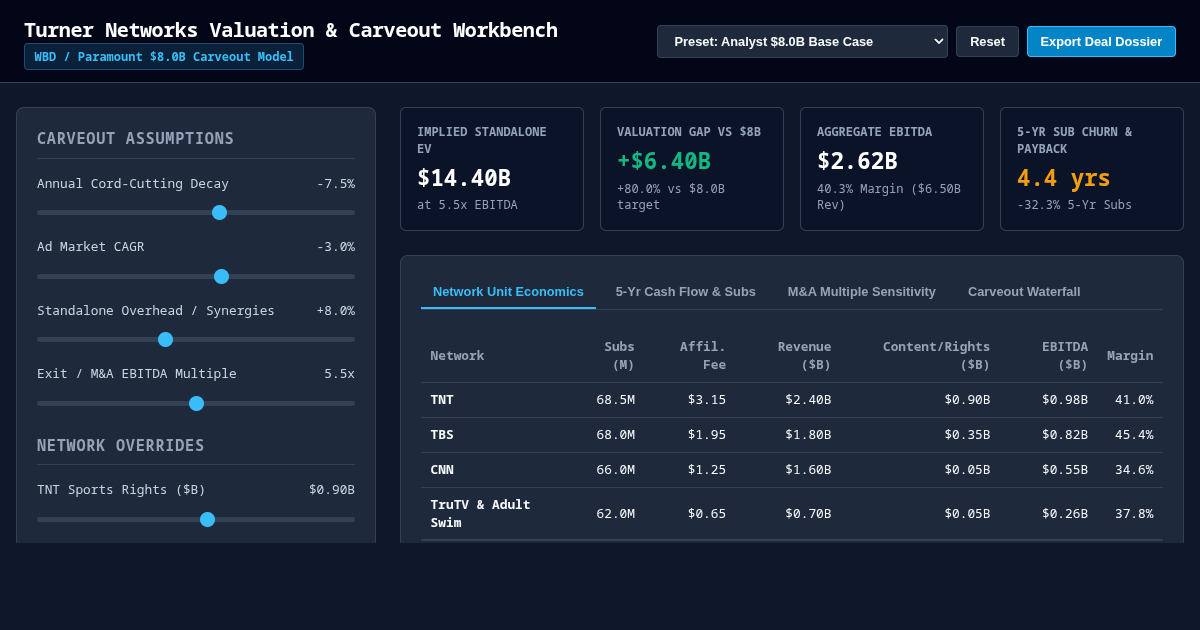Click TBS margin 45.4%
The width and height of the screenshot is (1200, 630).
(x=1134, y=434)
